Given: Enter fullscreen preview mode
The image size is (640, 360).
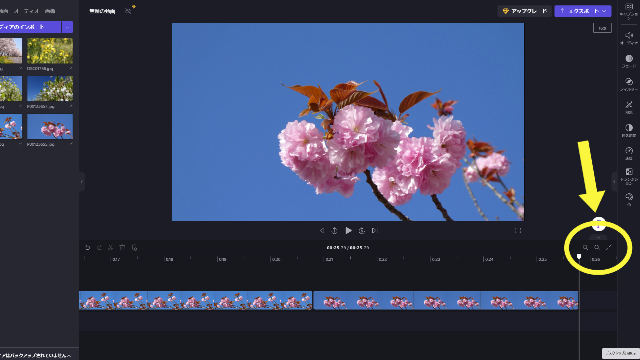Looking at the screenshot, I should (x=518, y=231).
